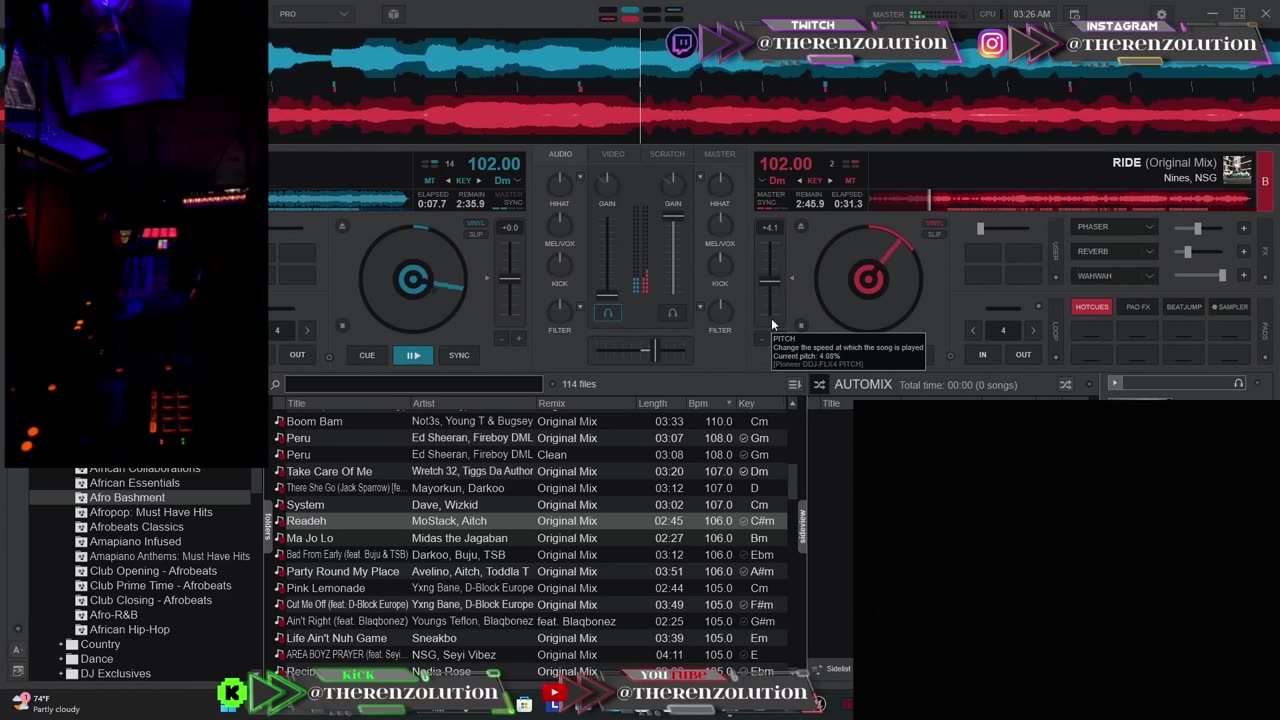Activate REVERB effect plus button
The width and height of the screenshot is (1280, 720).
[1244, 252]
